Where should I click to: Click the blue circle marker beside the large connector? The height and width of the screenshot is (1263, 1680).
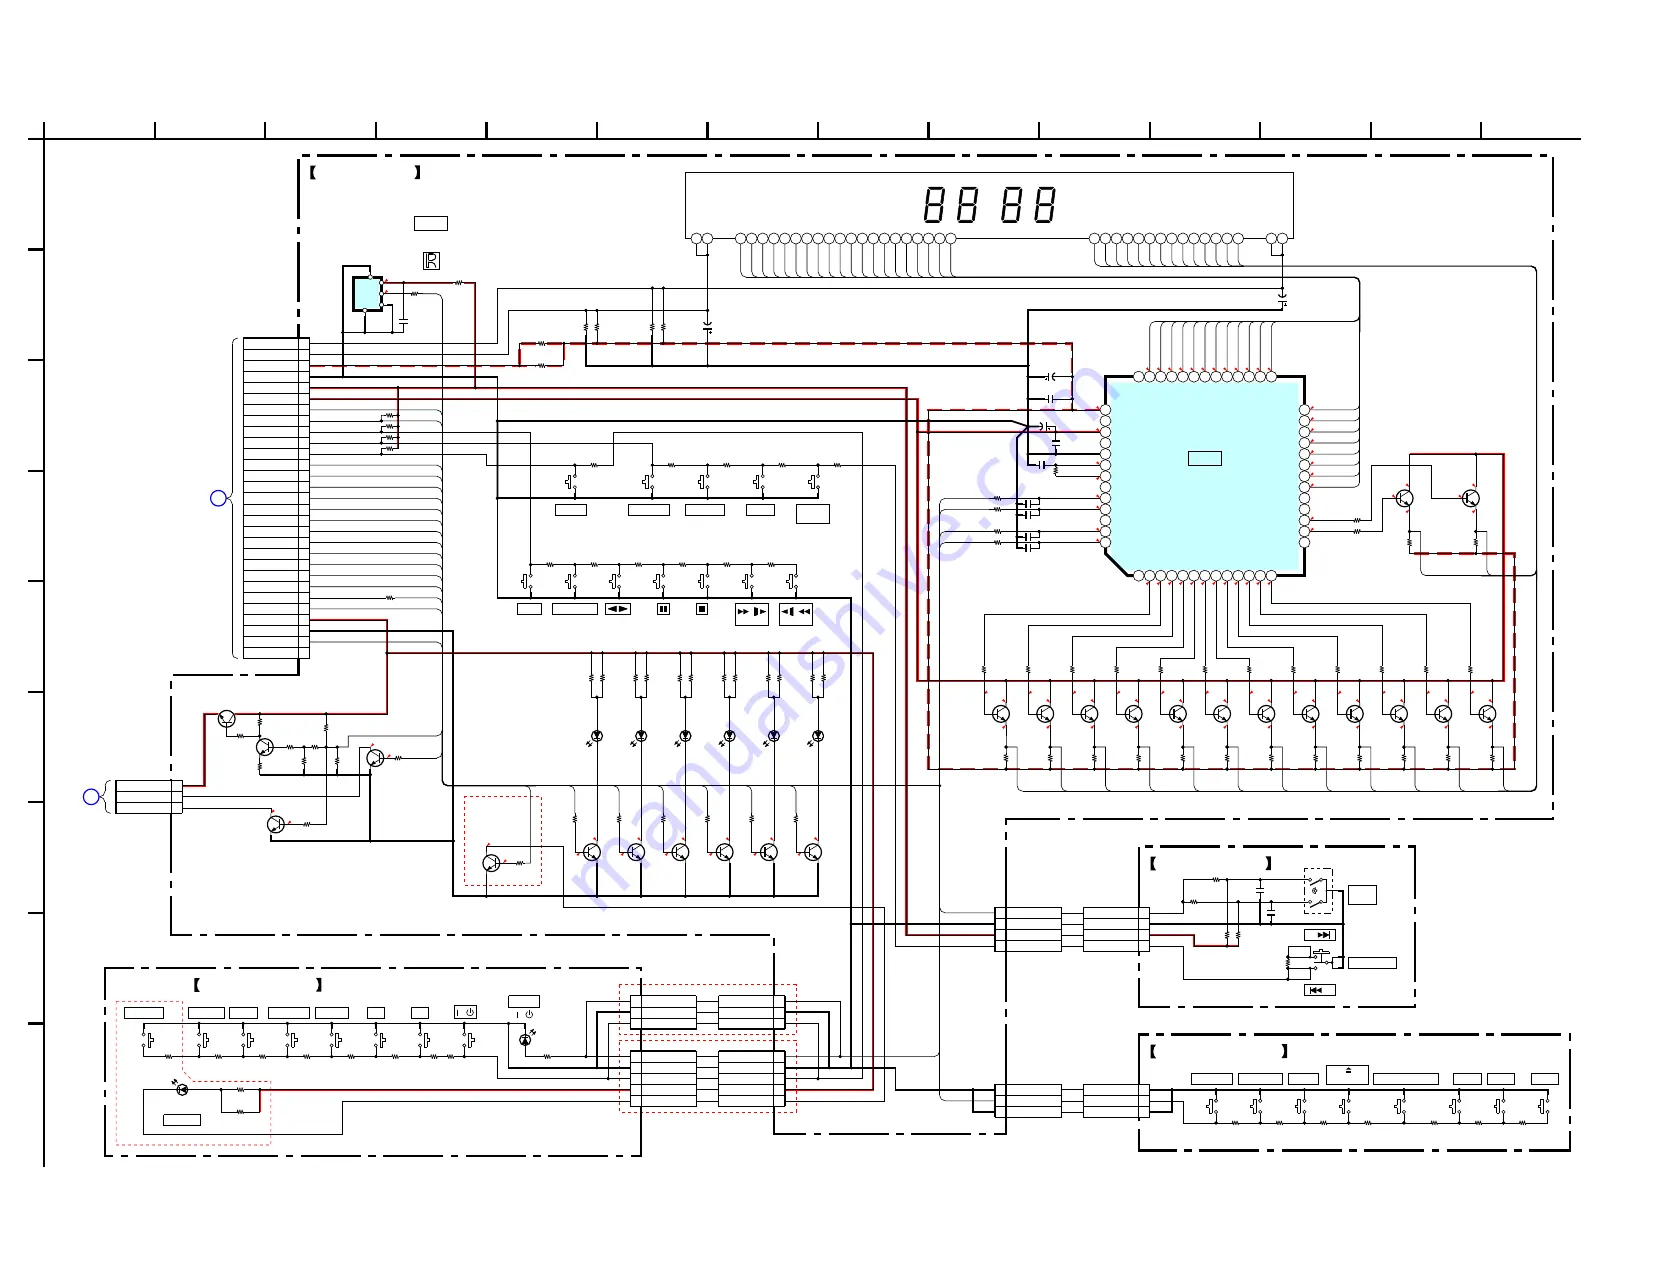pyautogui.click(x=219, y=498)
